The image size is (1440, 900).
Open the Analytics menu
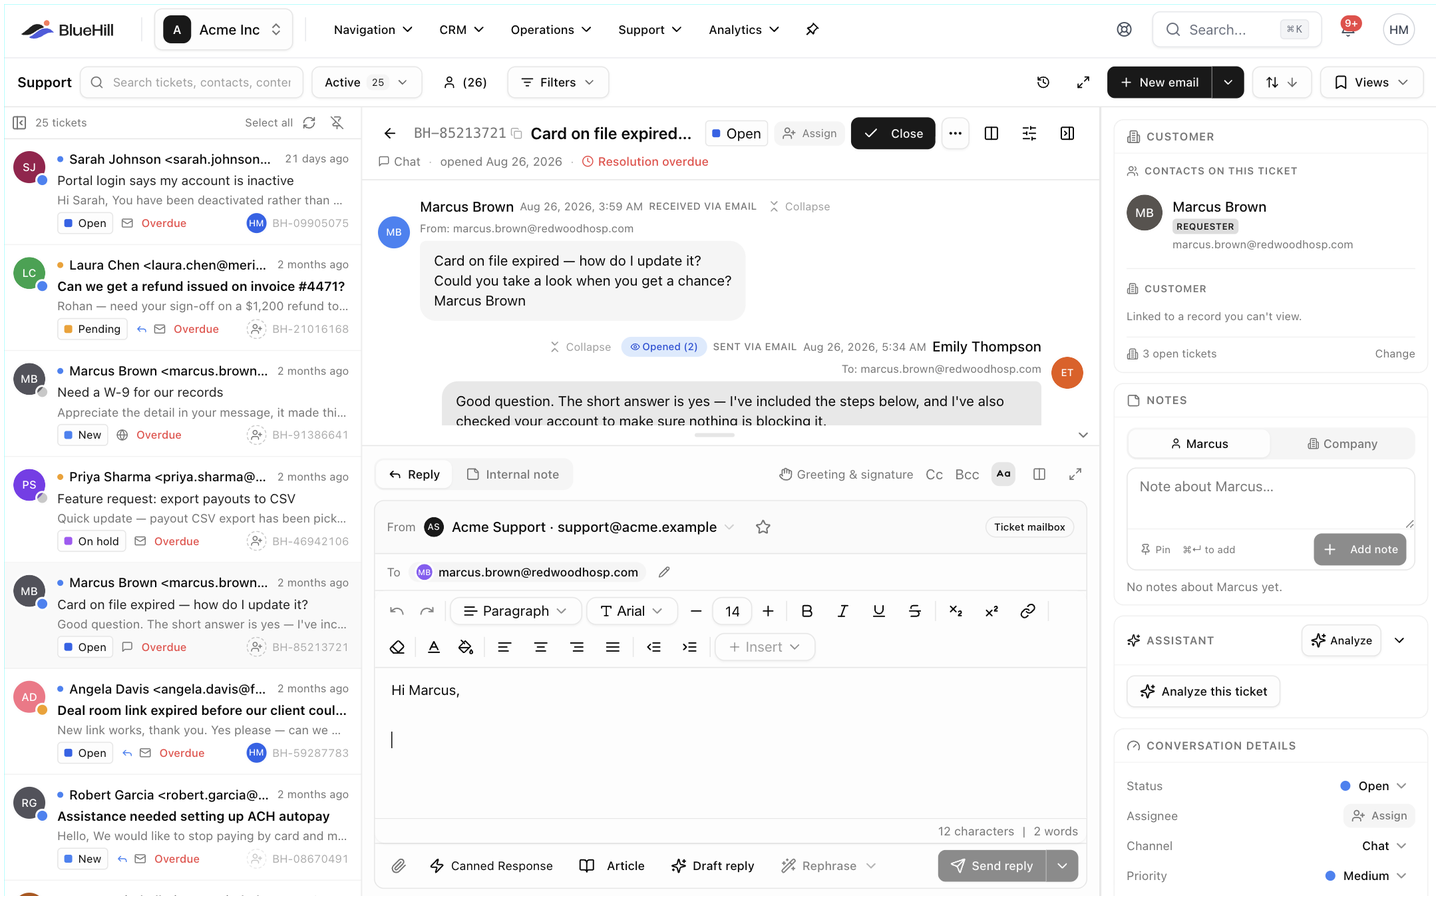[x=743, y=30]
